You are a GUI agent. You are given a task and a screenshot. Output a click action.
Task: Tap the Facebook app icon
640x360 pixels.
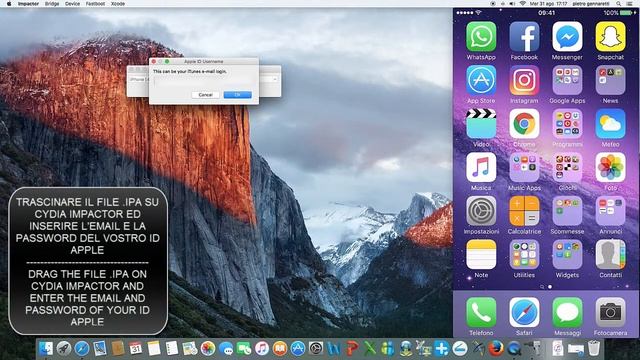click(524, 37)
